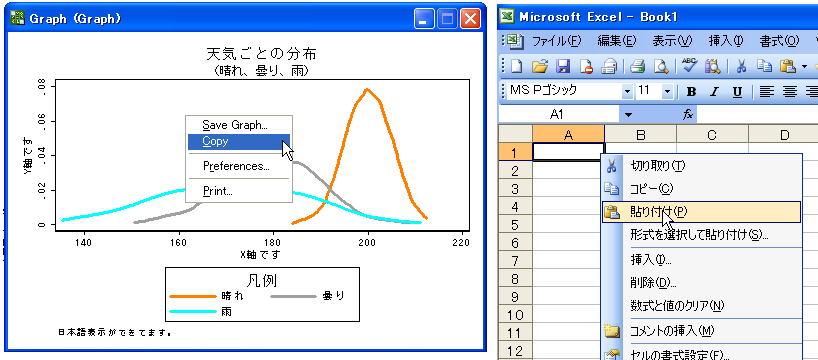Click the Print icon in Excel toolbar
This screenshot has height=360, width=818.
coord(637,66)
